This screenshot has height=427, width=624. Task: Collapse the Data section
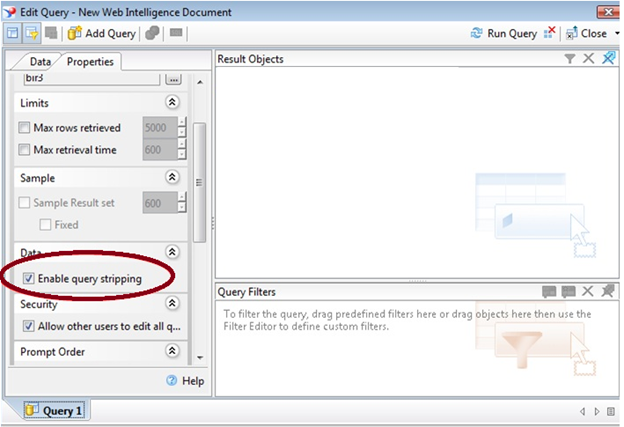[x=172, y=252]
